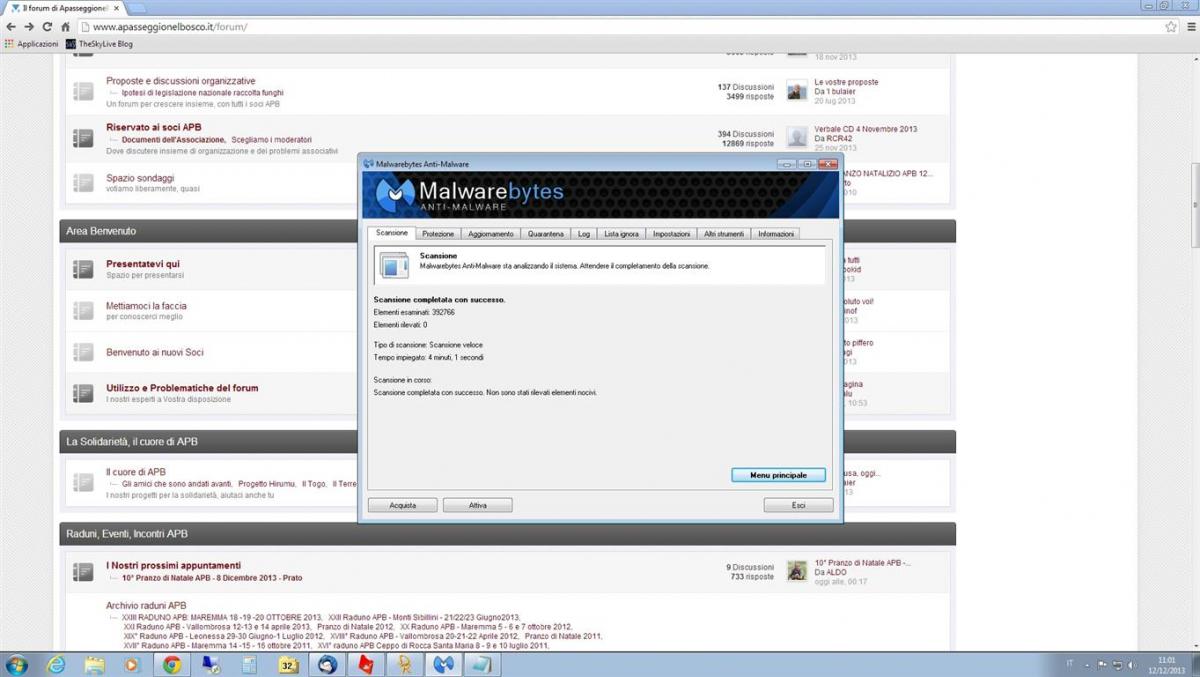The width and height of the screenshot is (1200, 677).
Task: Click the volume speaker tray icon
Action: 1132,664
